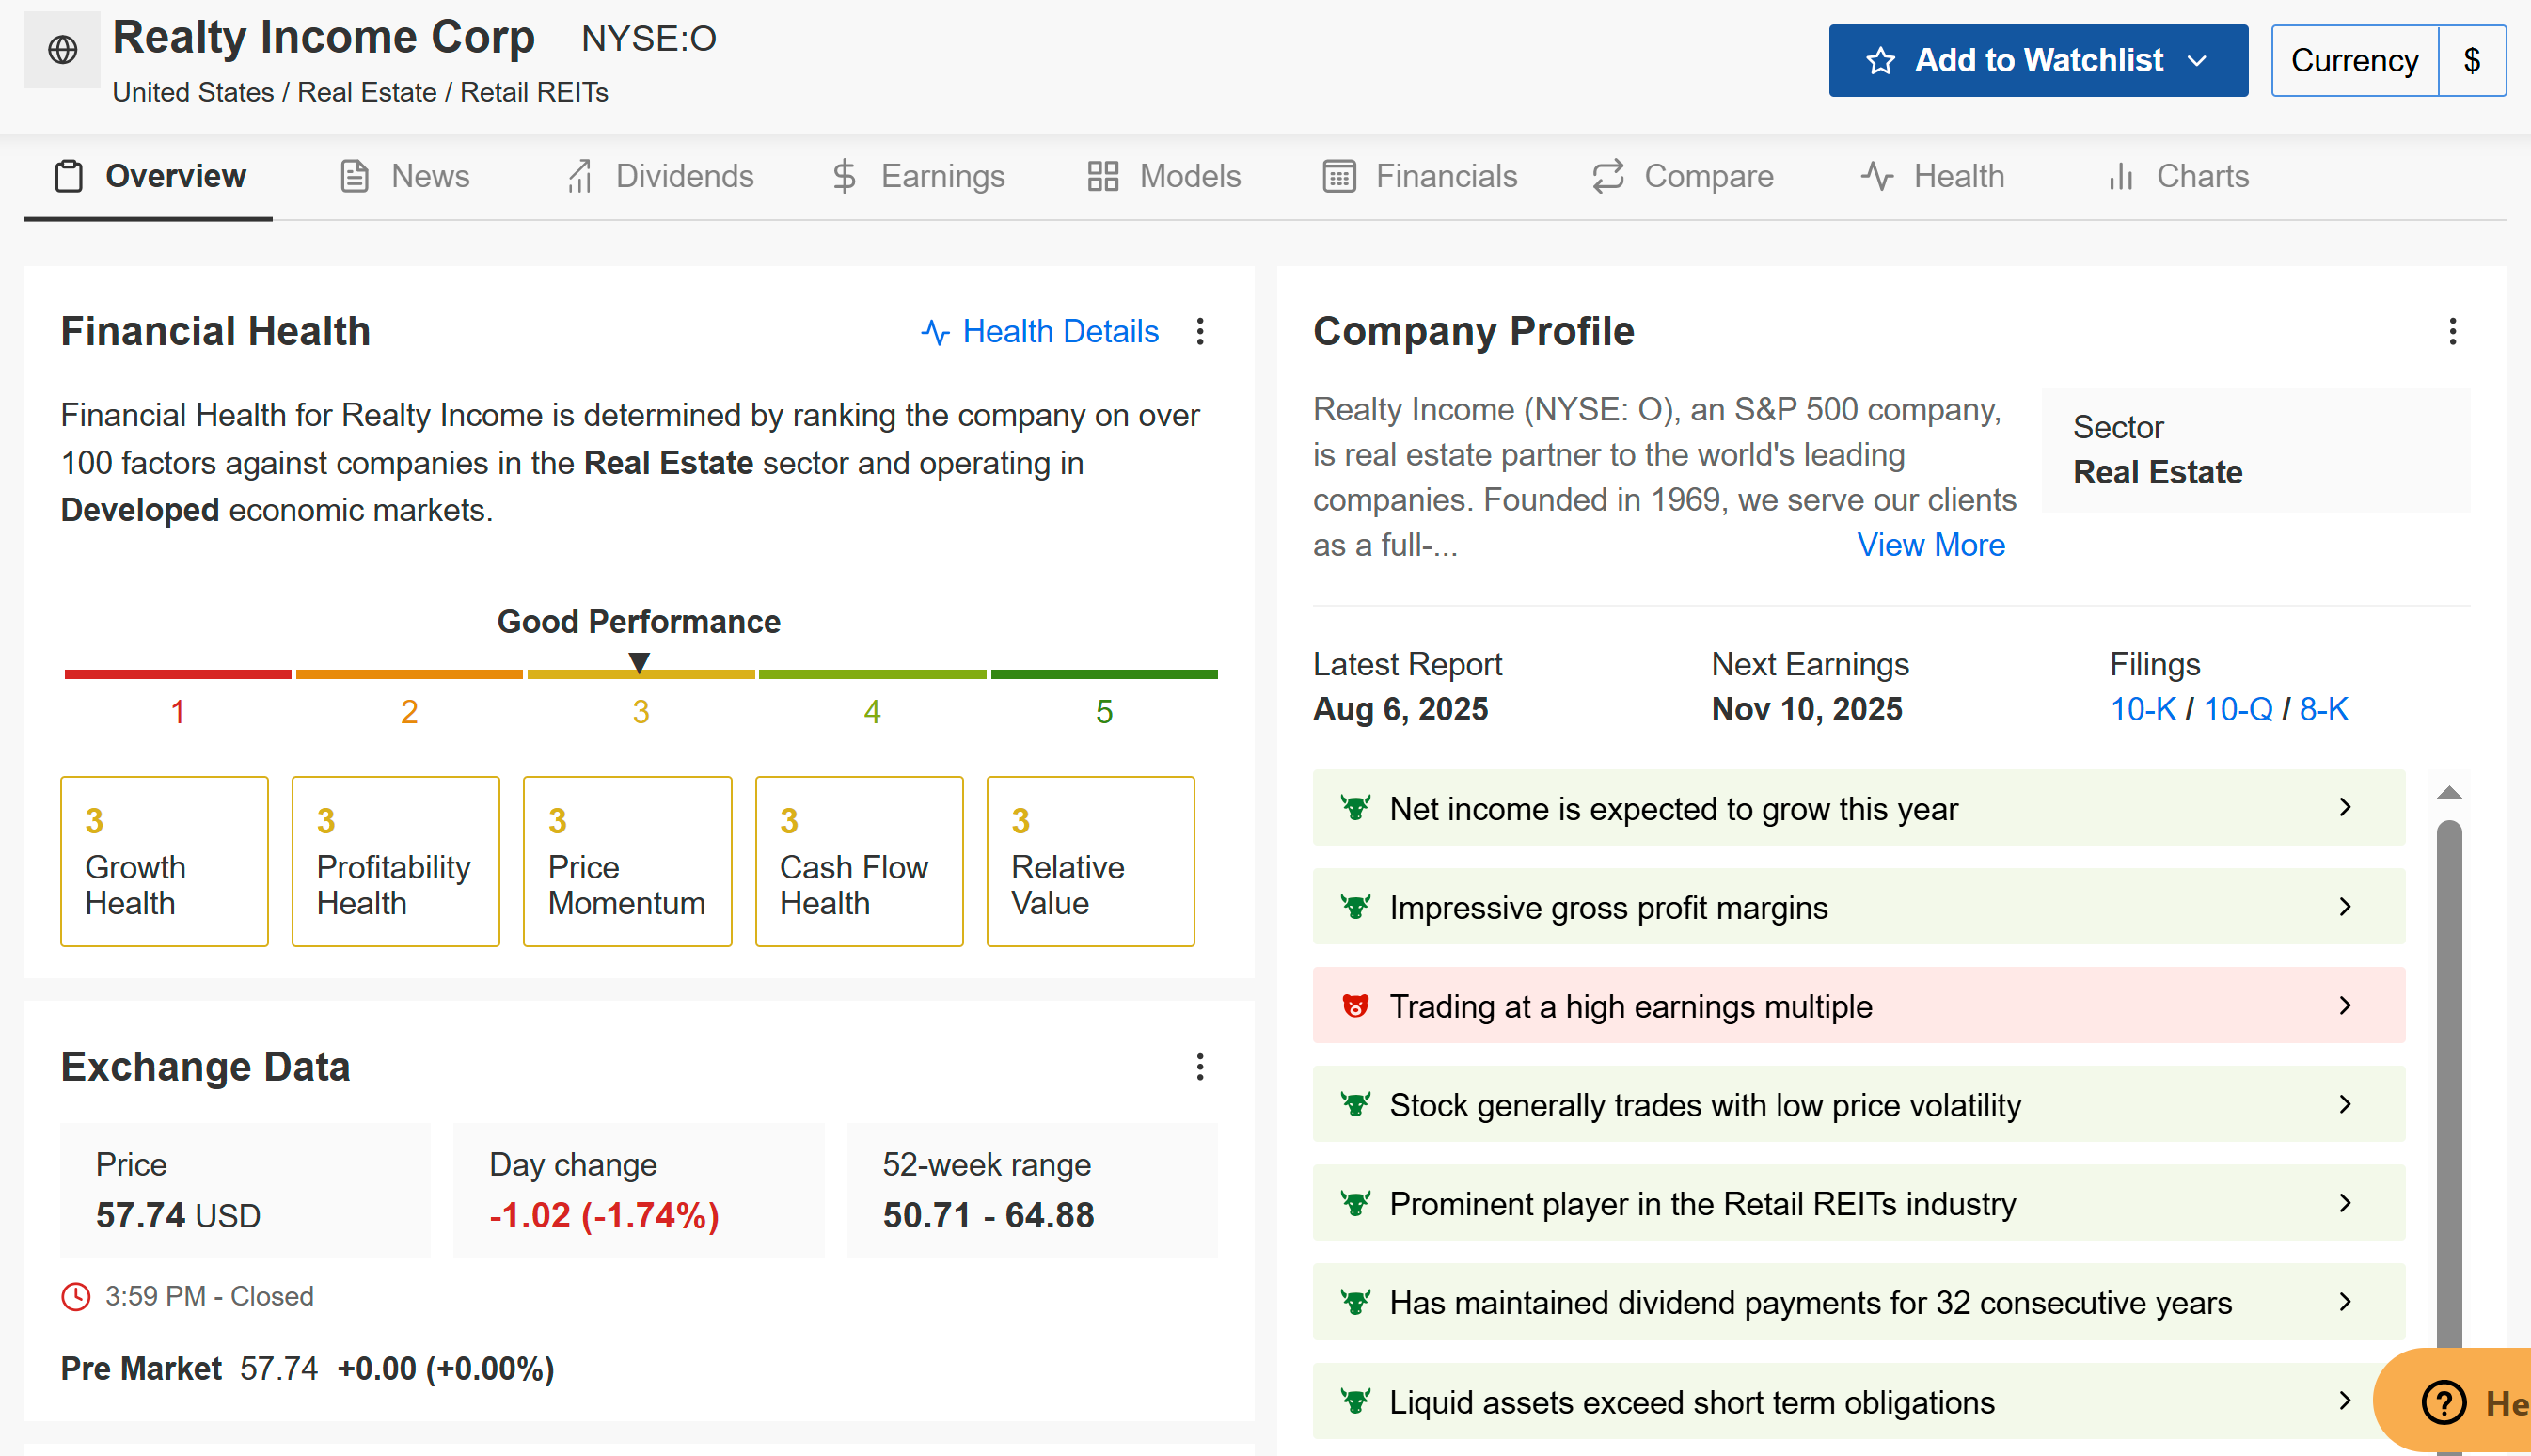The height and width of the screenshot is (1456, 2531).
Task: Click the chart icon next to Dividends
Action: pos(580,176)
